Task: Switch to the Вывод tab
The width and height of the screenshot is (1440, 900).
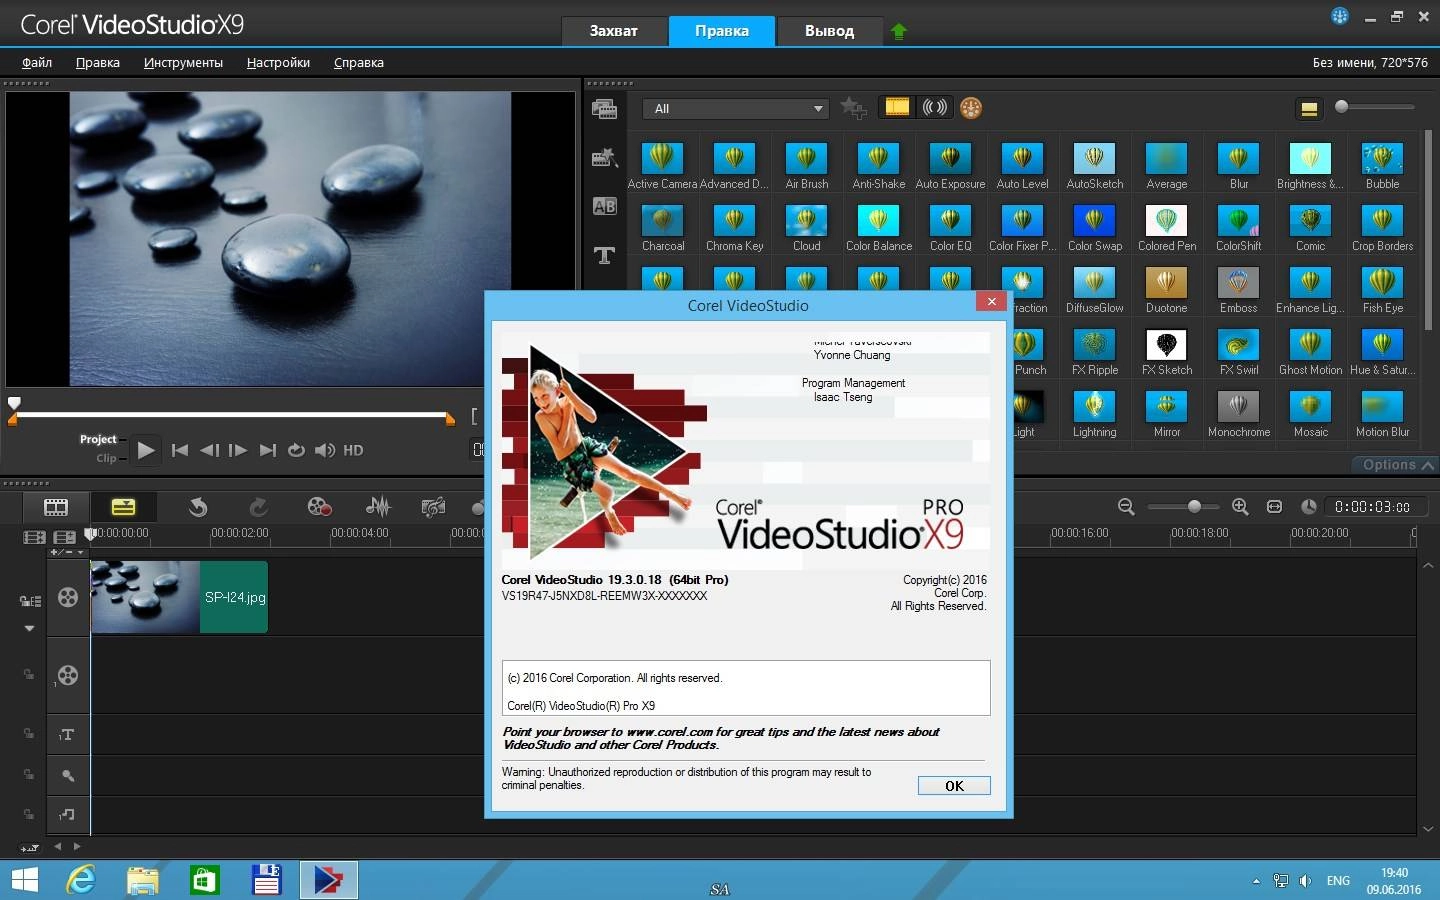Action: [829, 31]
